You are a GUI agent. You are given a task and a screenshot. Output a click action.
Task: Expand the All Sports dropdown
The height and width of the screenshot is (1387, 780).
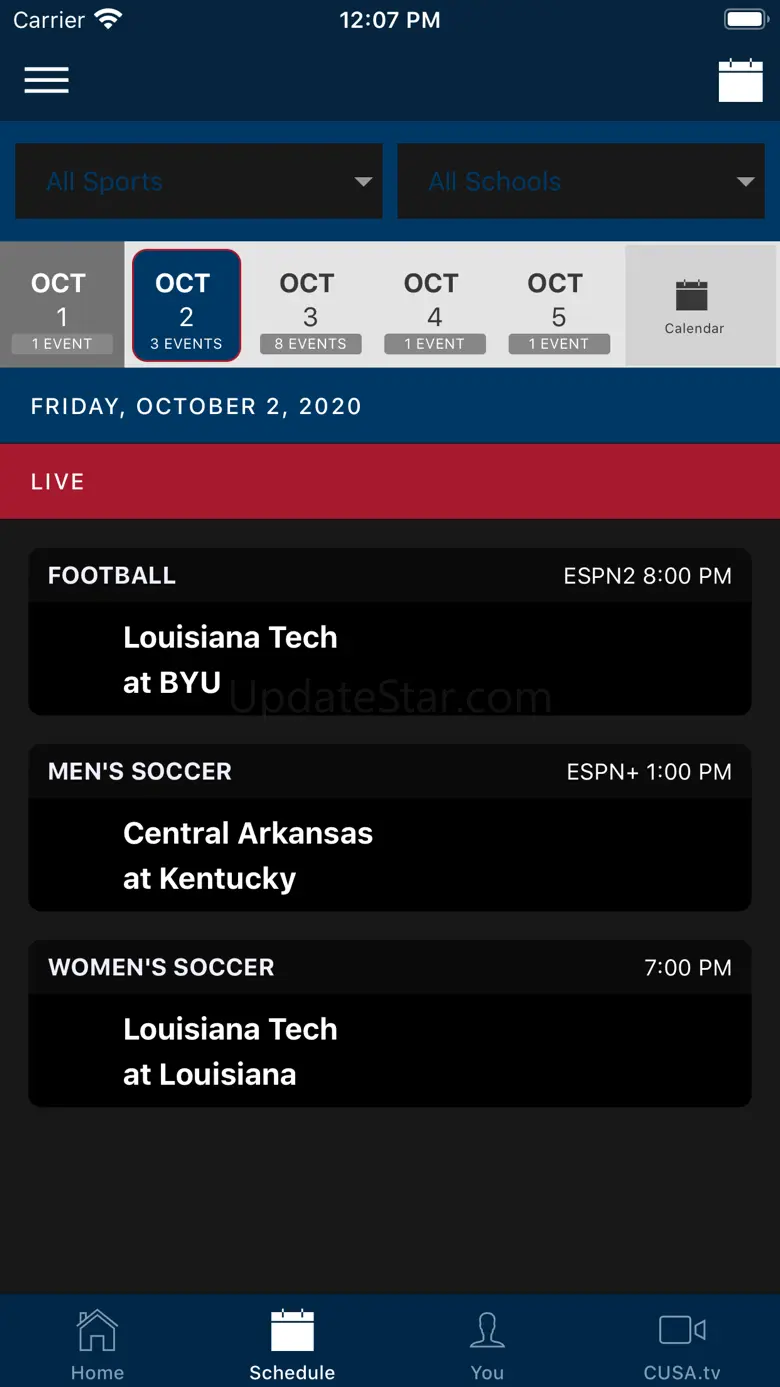click(199, 181)
